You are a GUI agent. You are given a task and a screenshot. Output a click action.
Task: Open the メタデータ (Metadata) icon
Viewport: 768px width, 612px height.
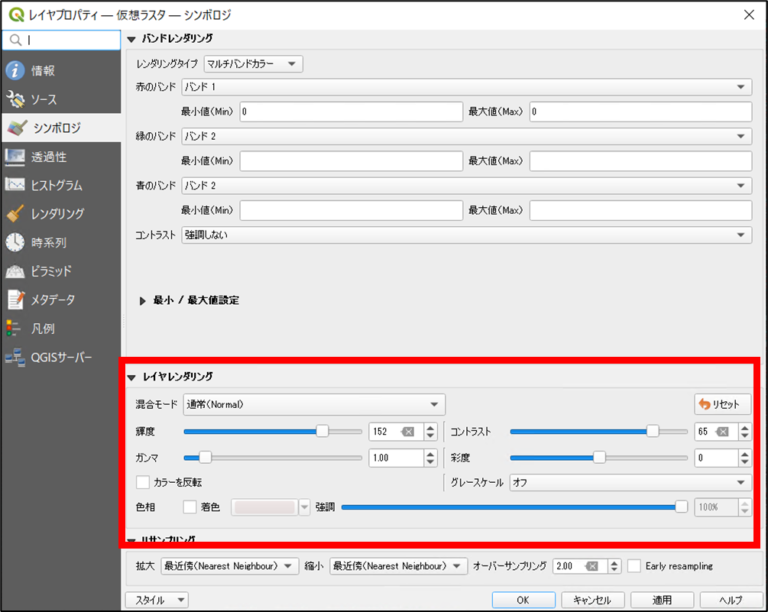(15, 300)
